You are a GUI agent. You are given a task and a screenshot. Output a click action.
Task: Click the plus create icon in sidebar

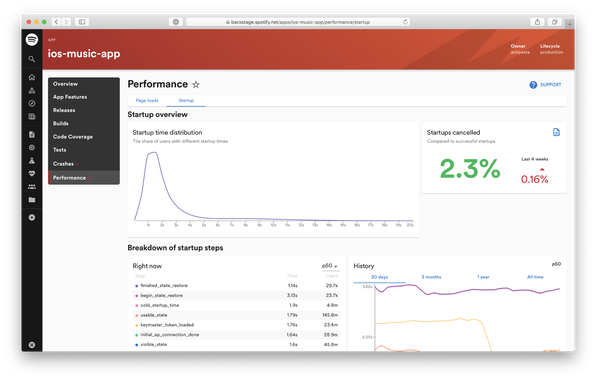(x=32, y=217)
